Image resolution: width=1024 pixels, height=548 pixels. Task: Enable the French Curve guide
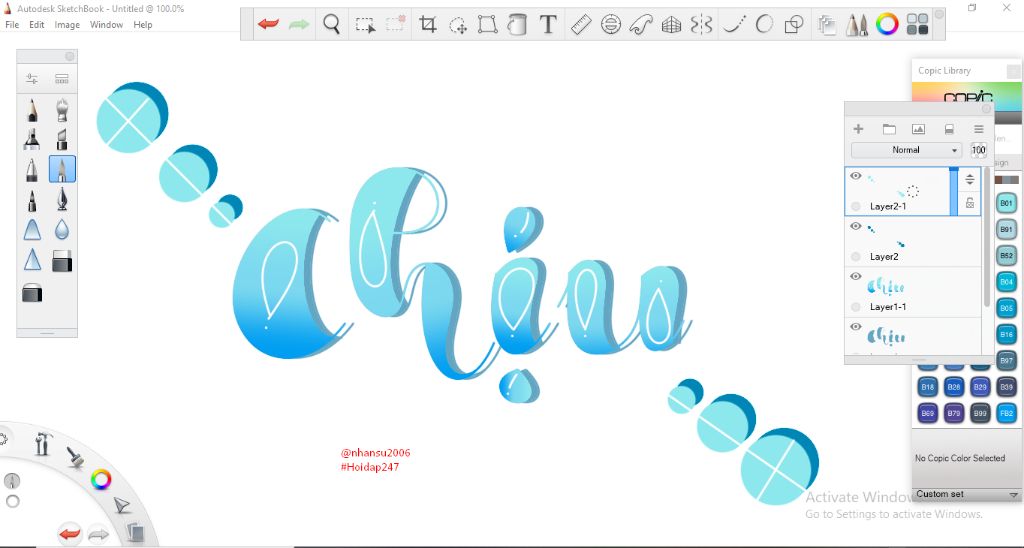[x=641, y=25]
